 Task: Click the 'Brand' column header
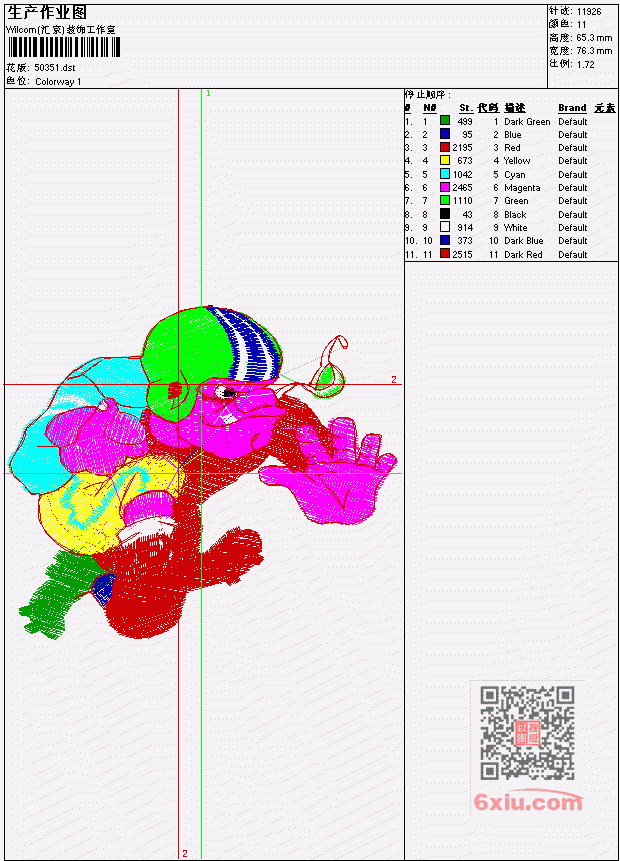coord(572,108)
